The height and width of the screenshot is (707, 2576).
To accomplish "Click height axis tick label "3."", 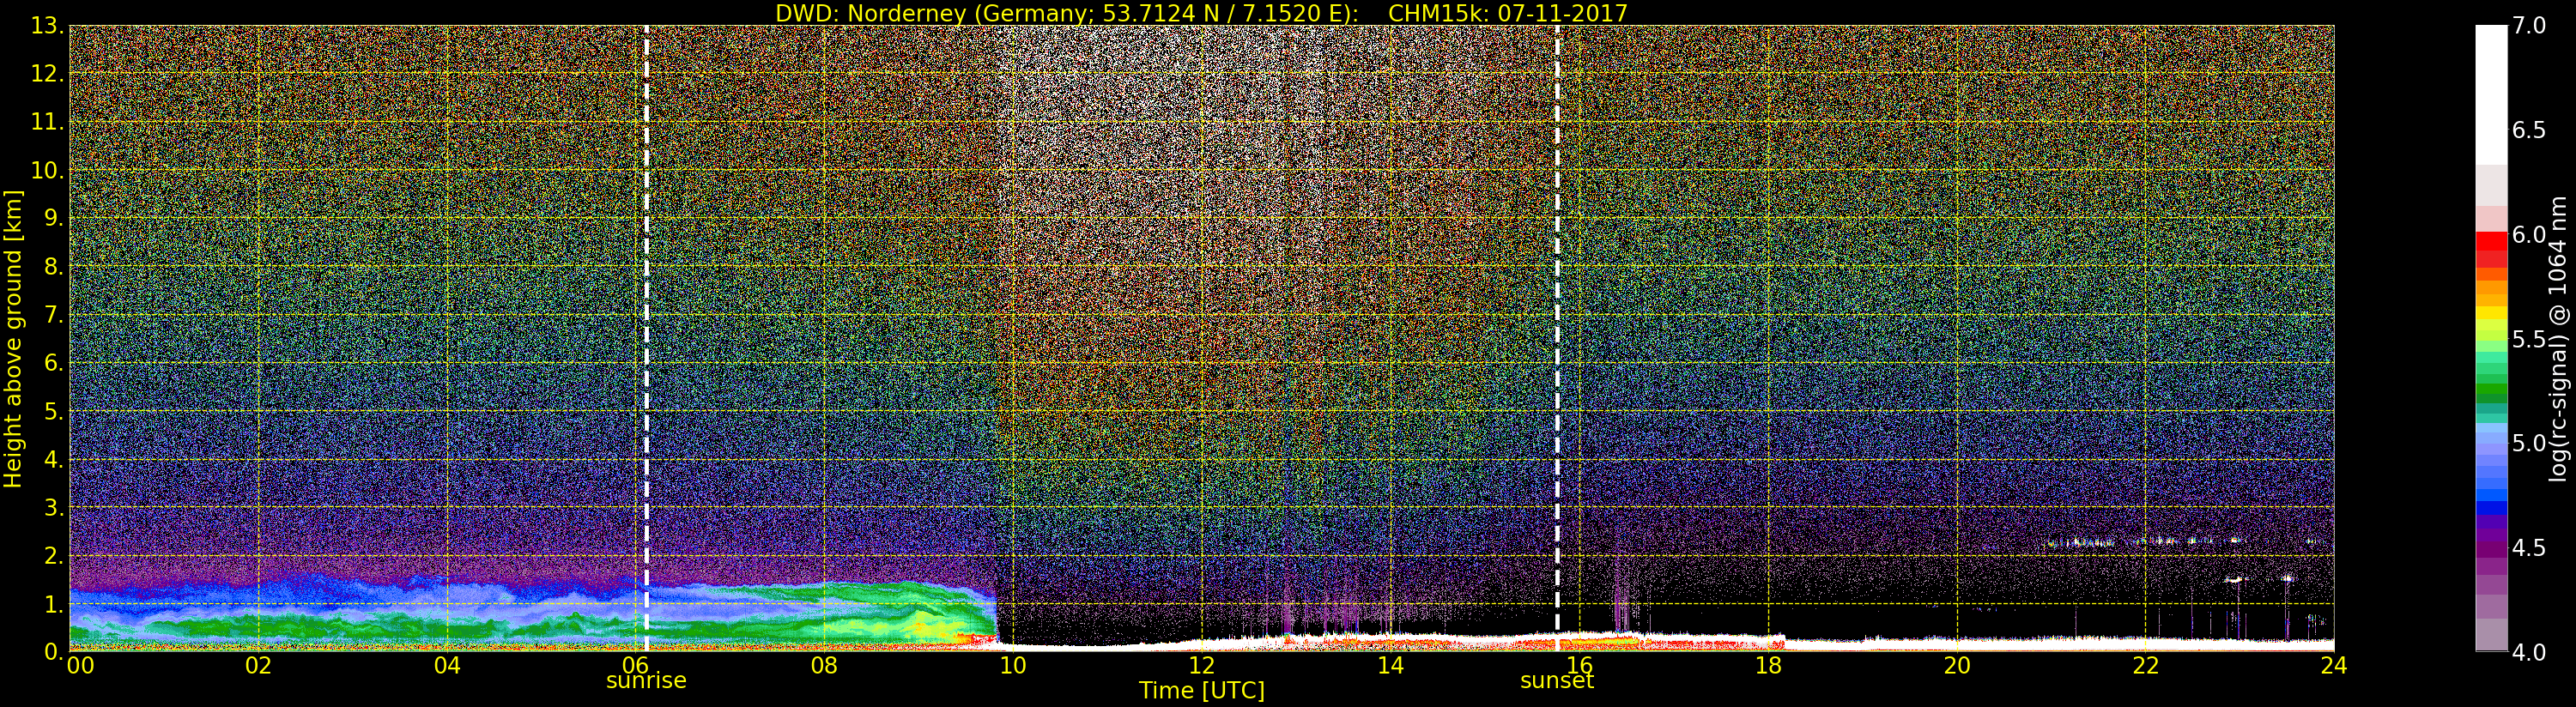I will [53, 507].
